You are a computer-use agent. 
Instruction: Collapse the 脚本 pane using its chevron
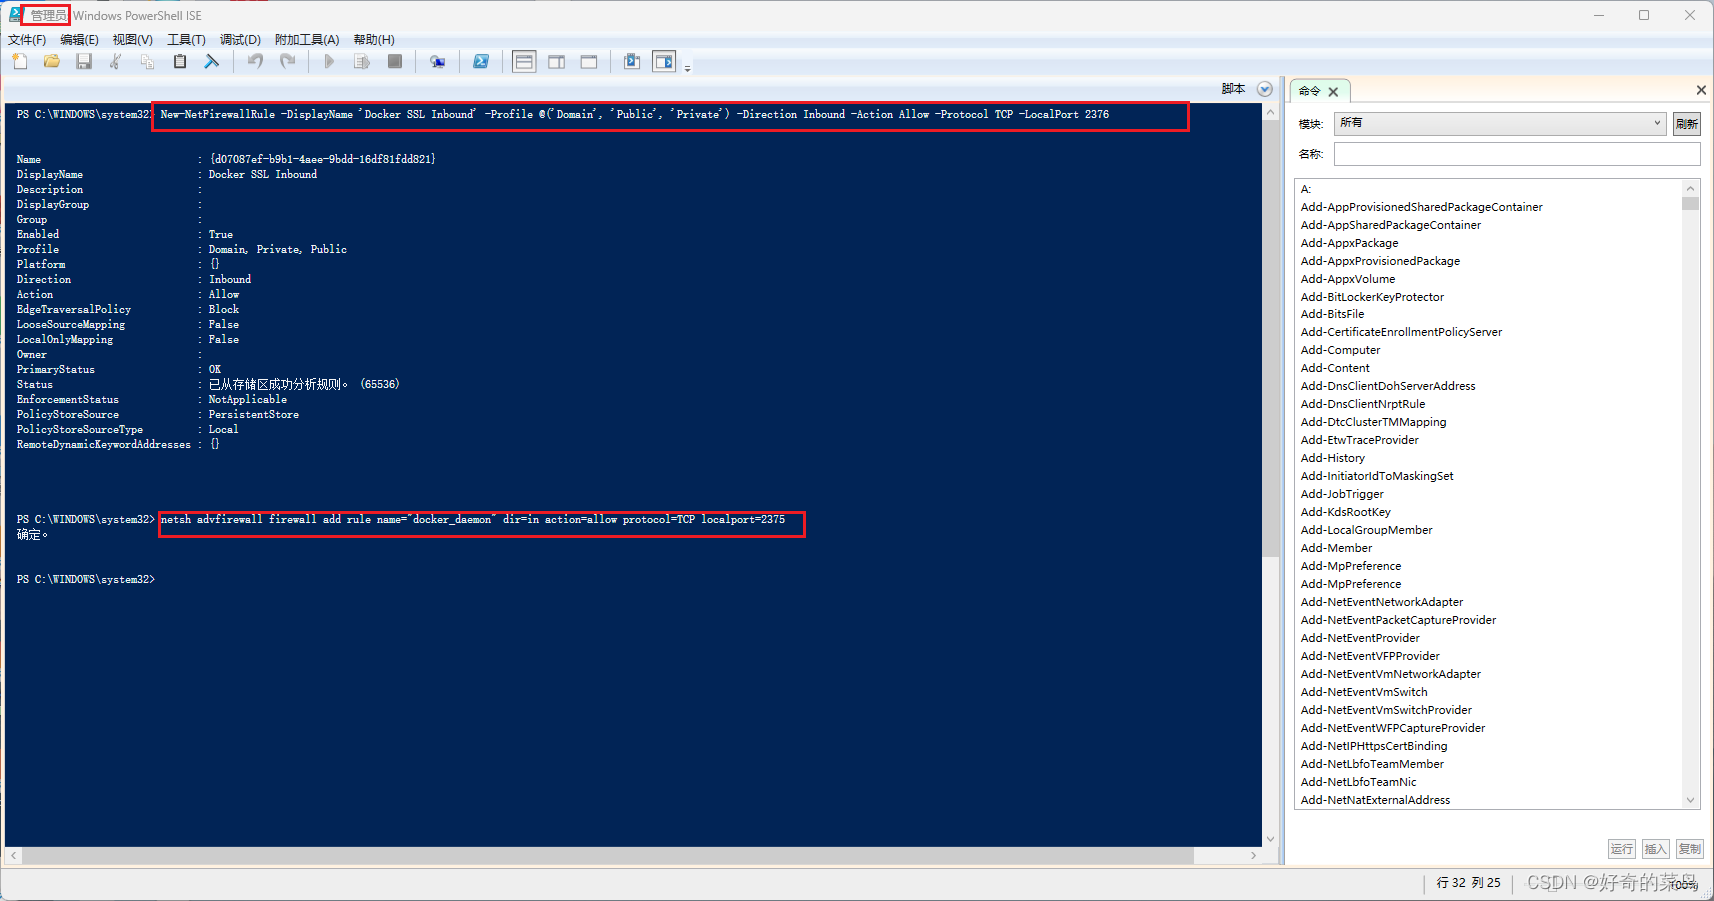pyautogui.click(x=1264, y=88)
